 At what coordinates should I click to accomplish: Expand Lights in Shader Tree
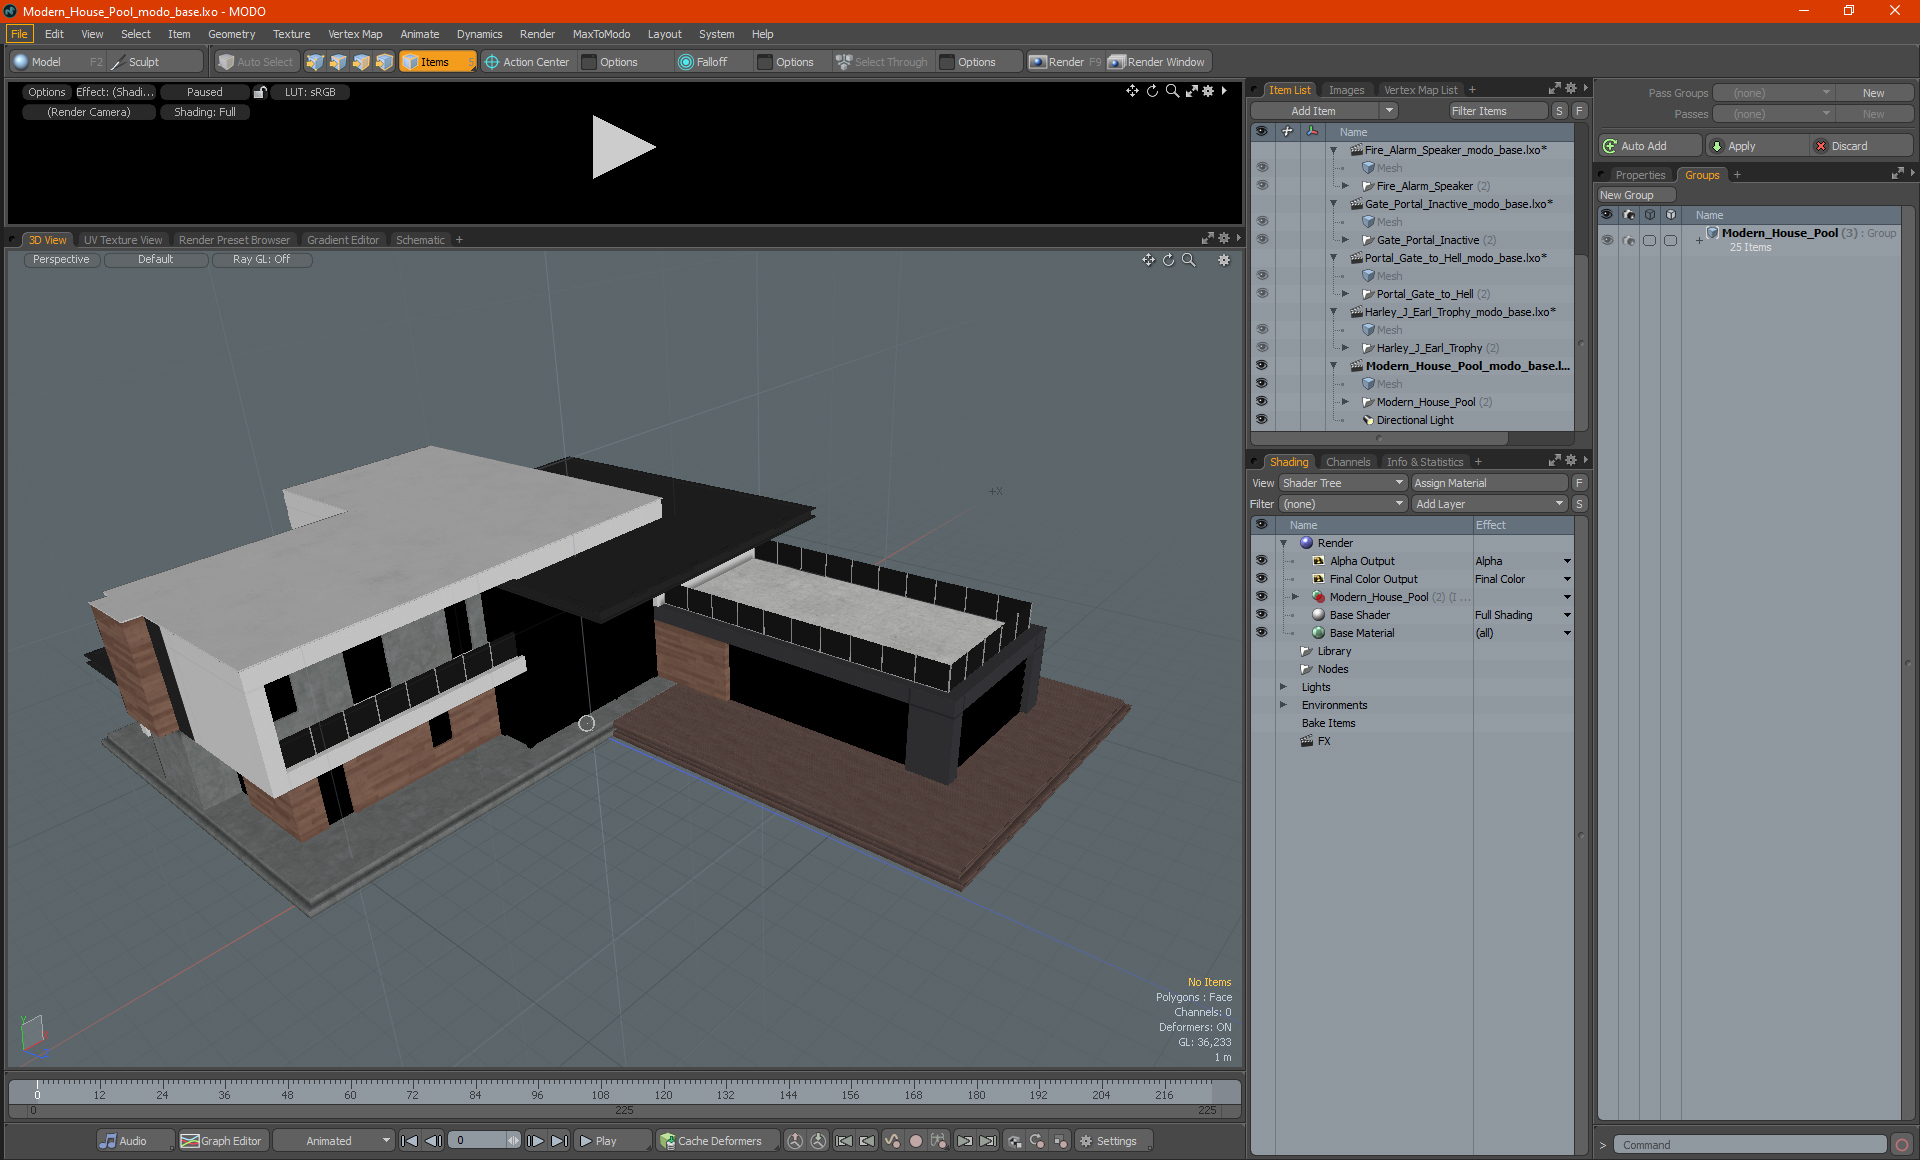point(1284,687)
